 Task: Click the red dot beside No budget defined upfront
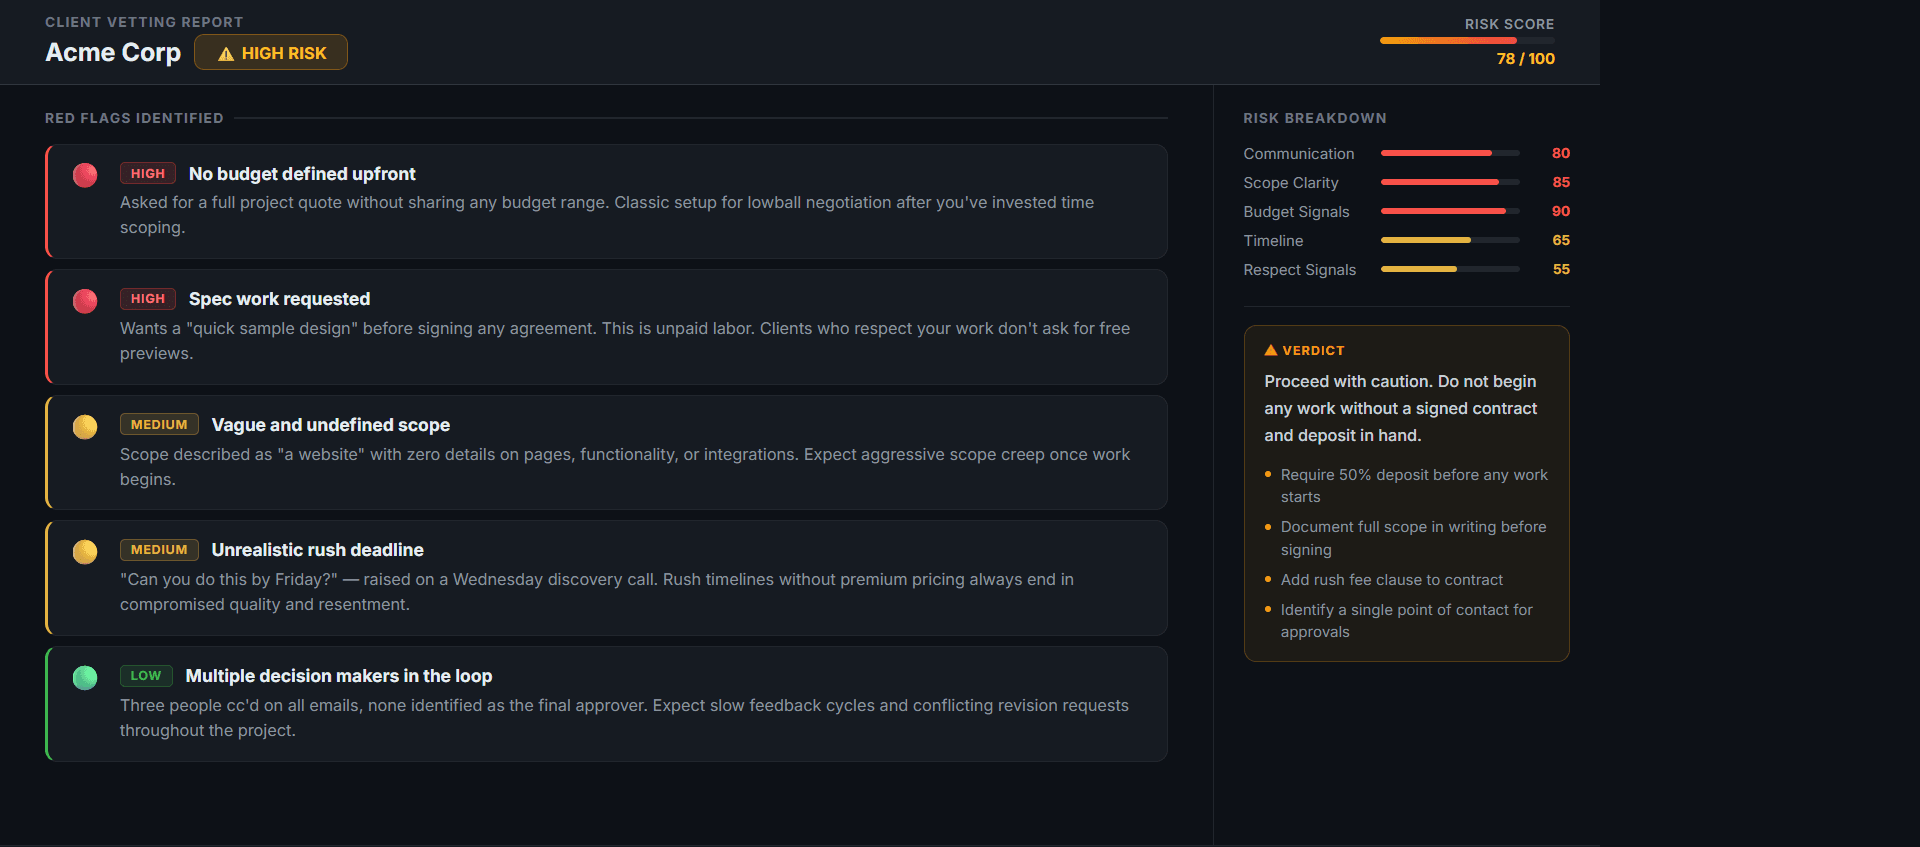85,175
